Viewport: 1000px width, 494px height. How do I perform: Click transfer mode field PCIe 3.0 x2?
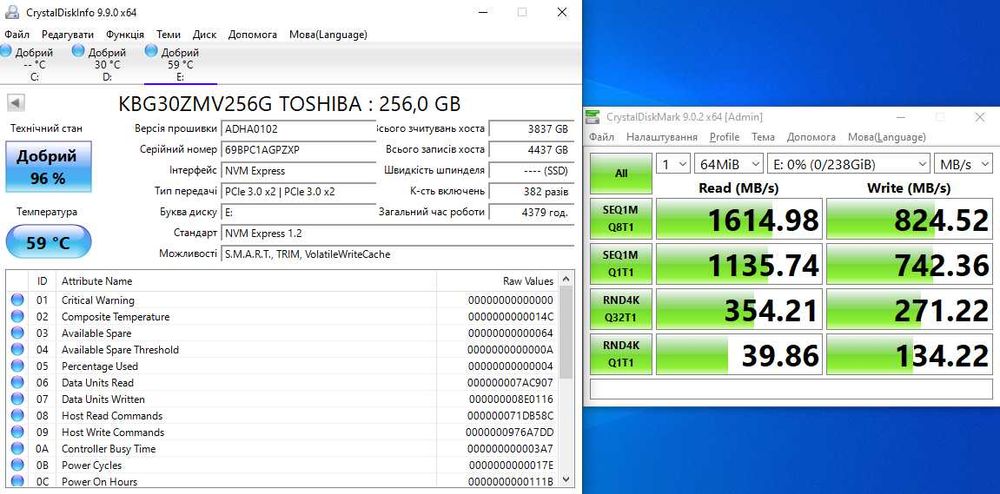(298, 191)
